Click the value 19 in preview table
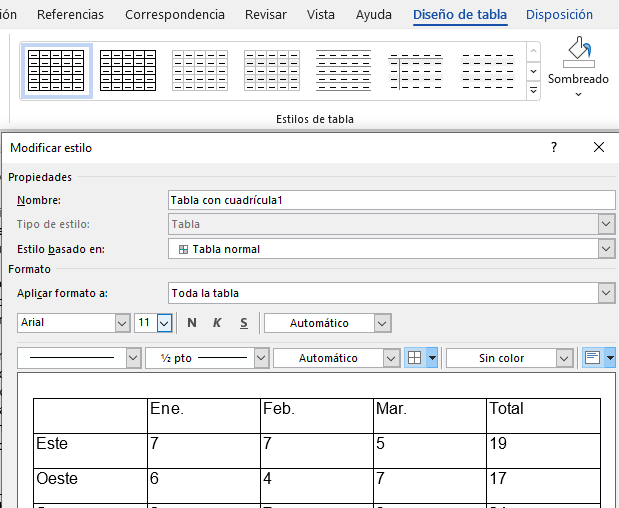Viewport: 619px width, 508px height. (498, 444)
